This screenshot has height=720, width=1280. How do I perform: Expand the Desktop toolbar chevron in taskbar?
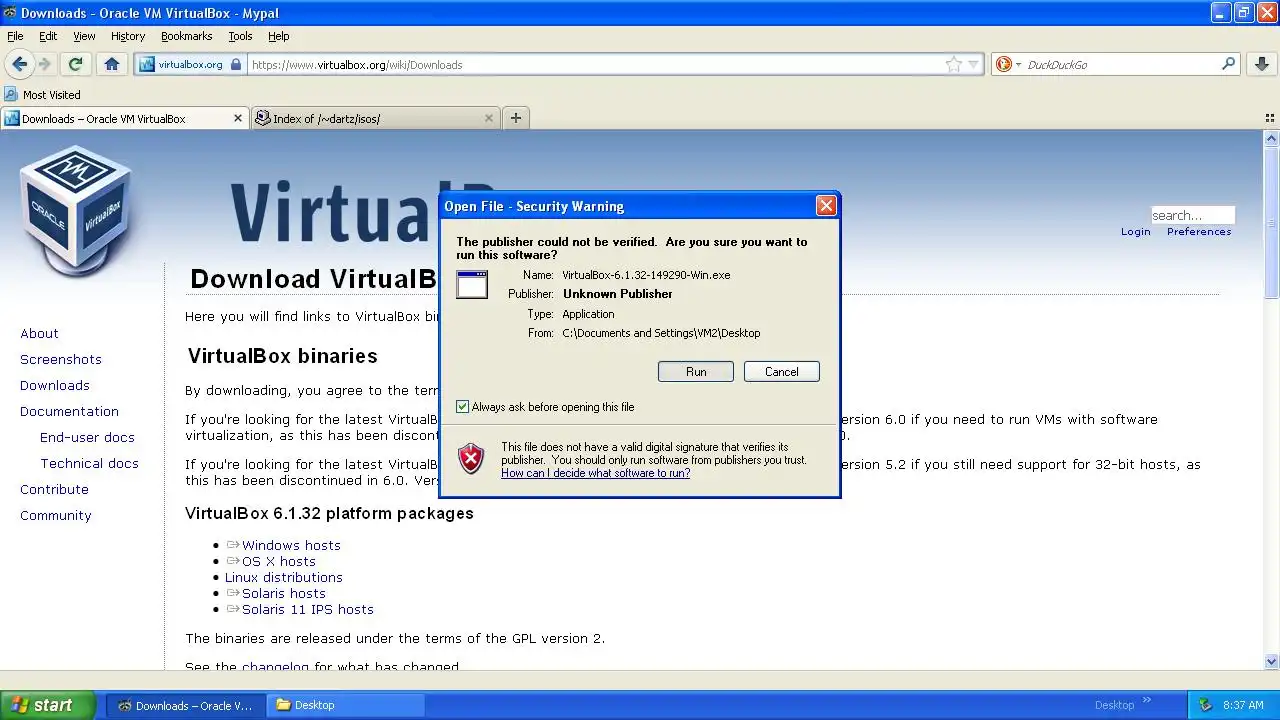point(1147,700)
